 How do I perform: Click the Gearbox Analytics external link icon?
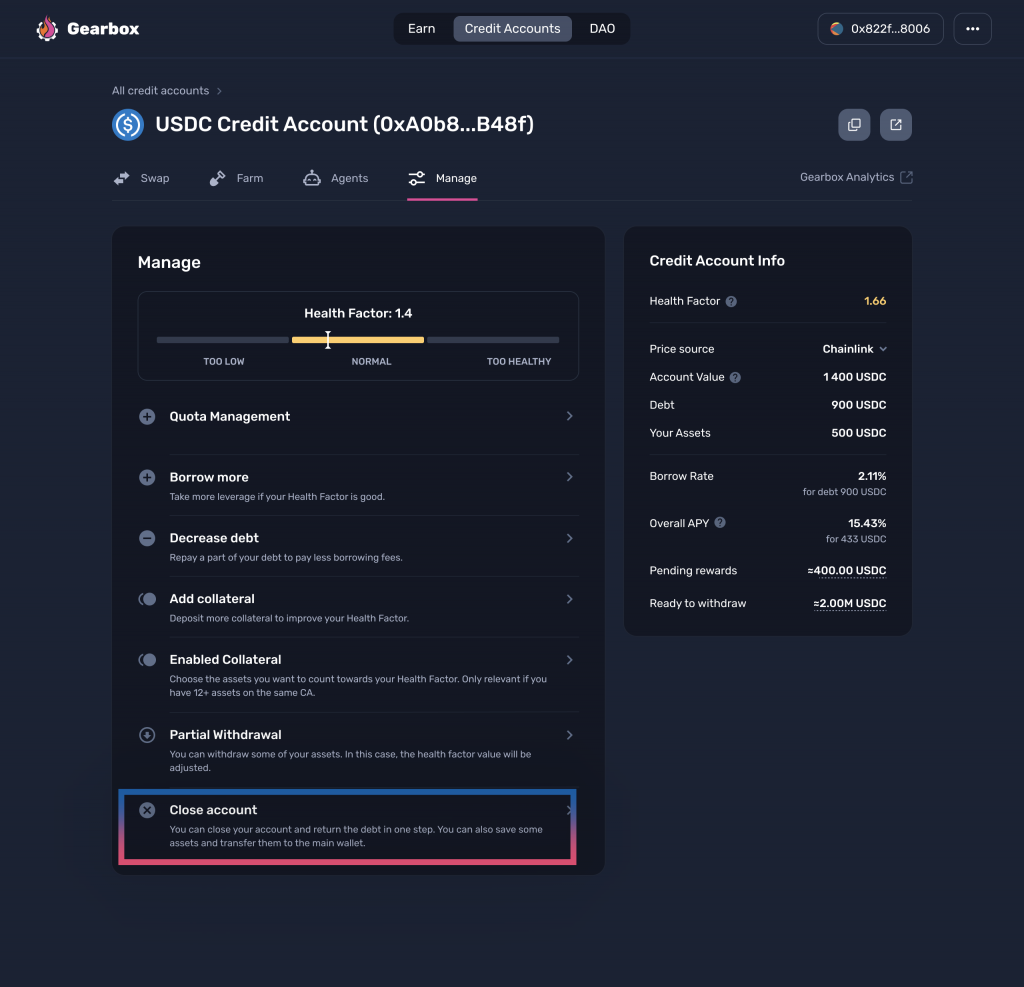click(x=906, y=177)
